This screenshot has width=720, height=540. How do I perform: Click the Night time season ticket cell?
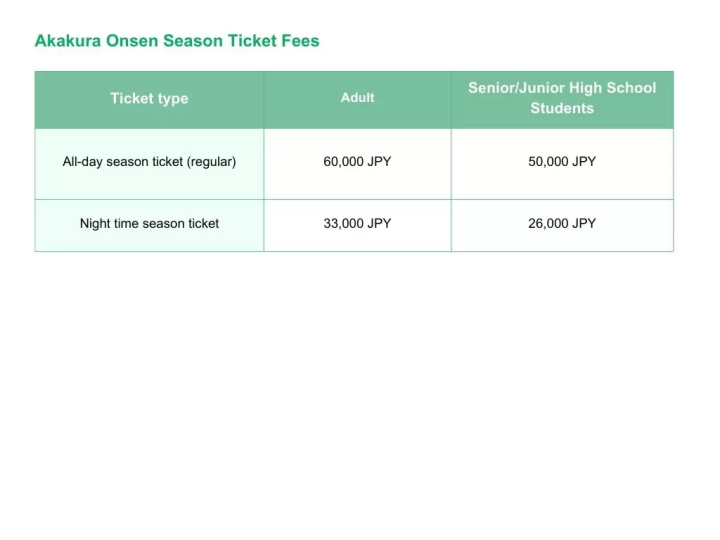click(149, 223)
